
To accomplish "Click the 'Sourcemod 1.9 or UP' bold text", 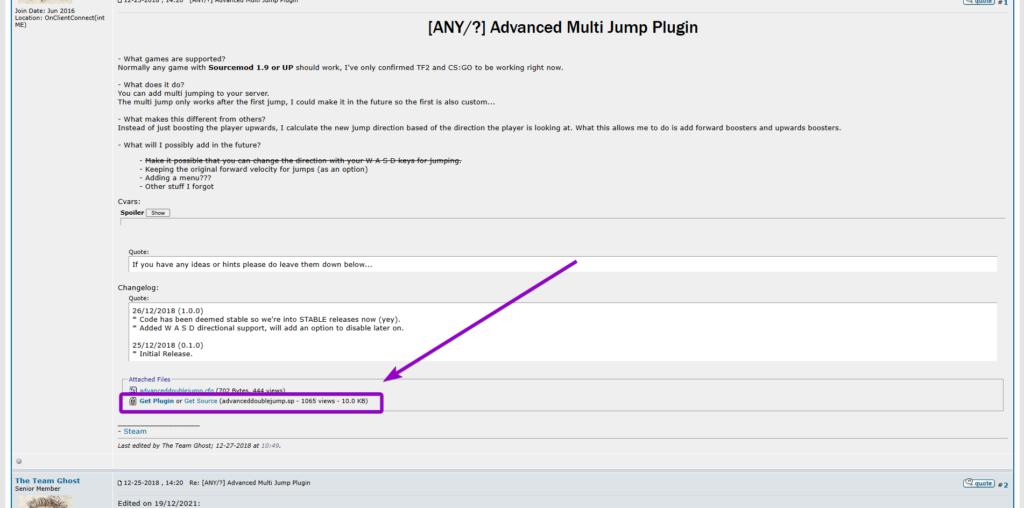I will pos(251,67).
